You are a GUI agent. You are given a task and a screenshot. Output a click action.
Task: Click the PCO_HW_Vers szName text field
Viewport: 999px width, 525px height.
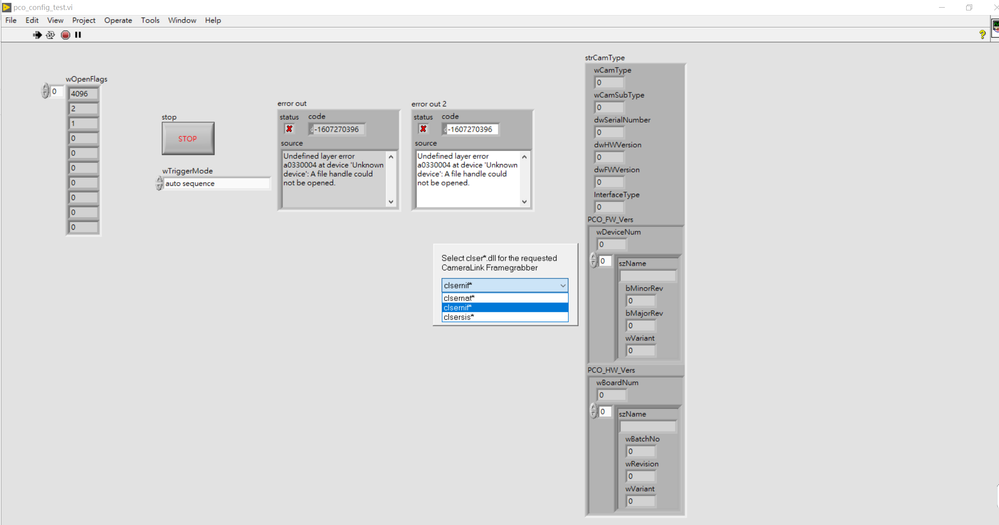pos(648,426)
